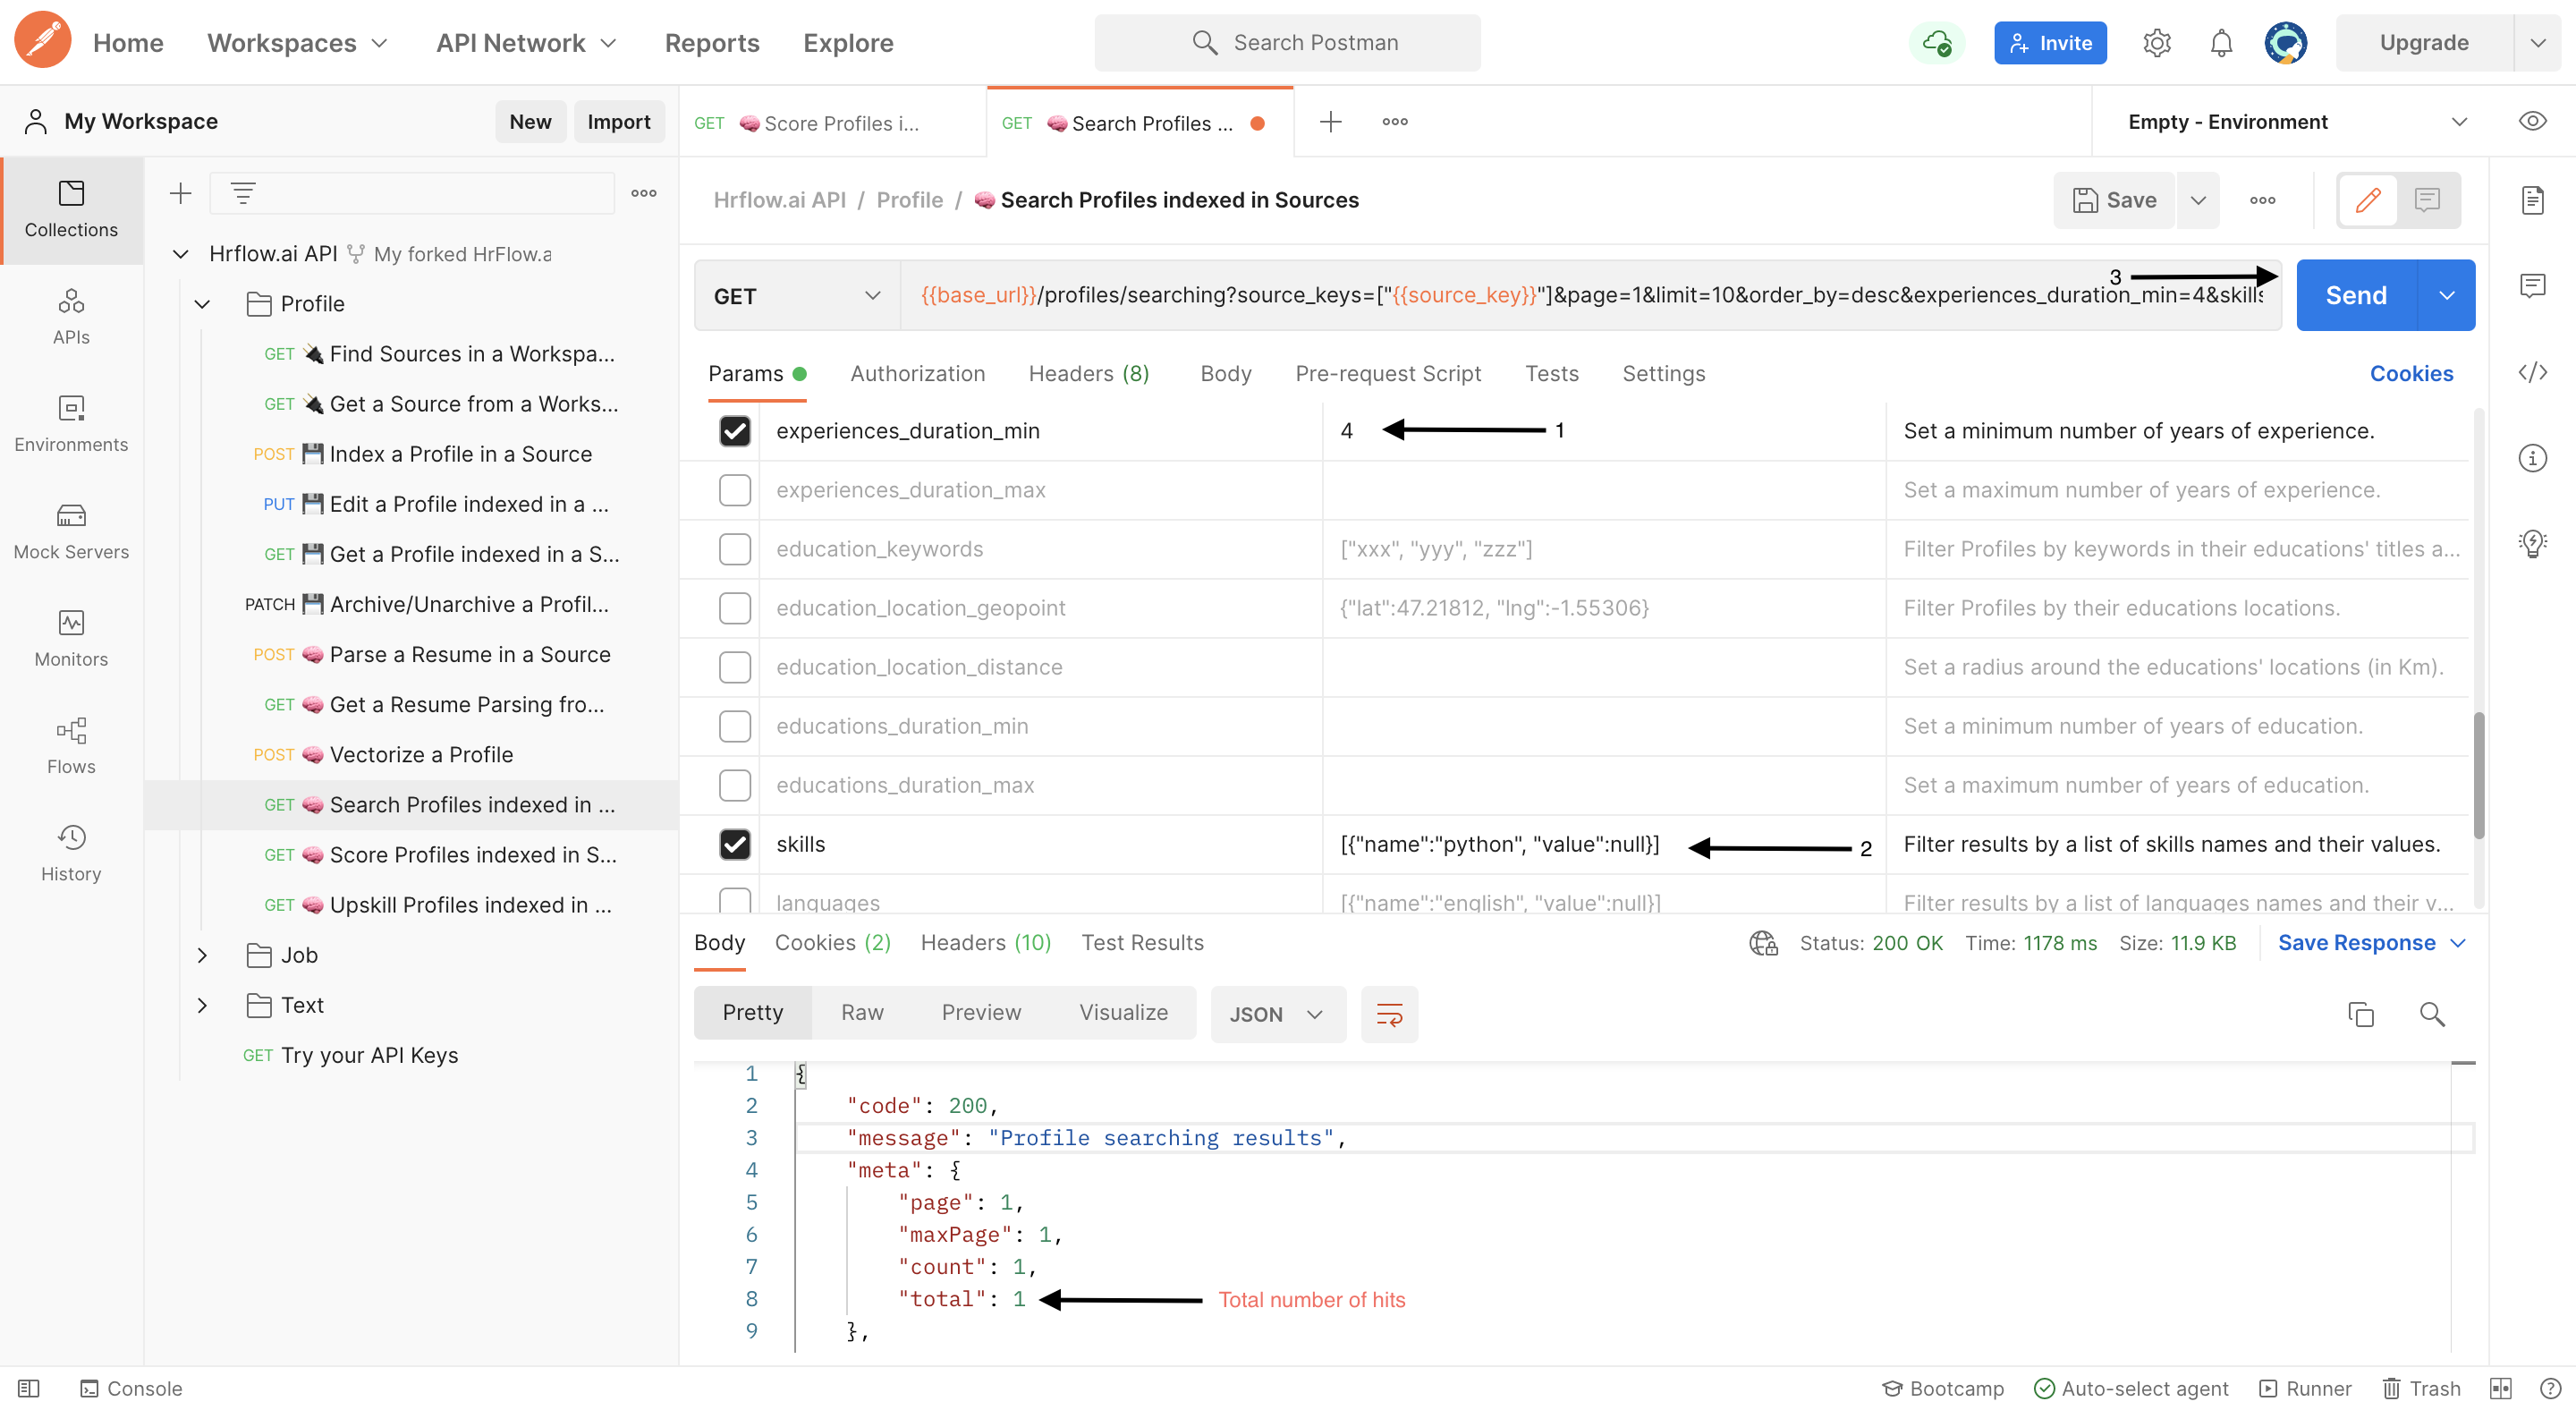The width and height of the screenshot is (2576, 1410).
Task: Switch to the Pre-request Script tab
Action: click(x=1388, y=373)
